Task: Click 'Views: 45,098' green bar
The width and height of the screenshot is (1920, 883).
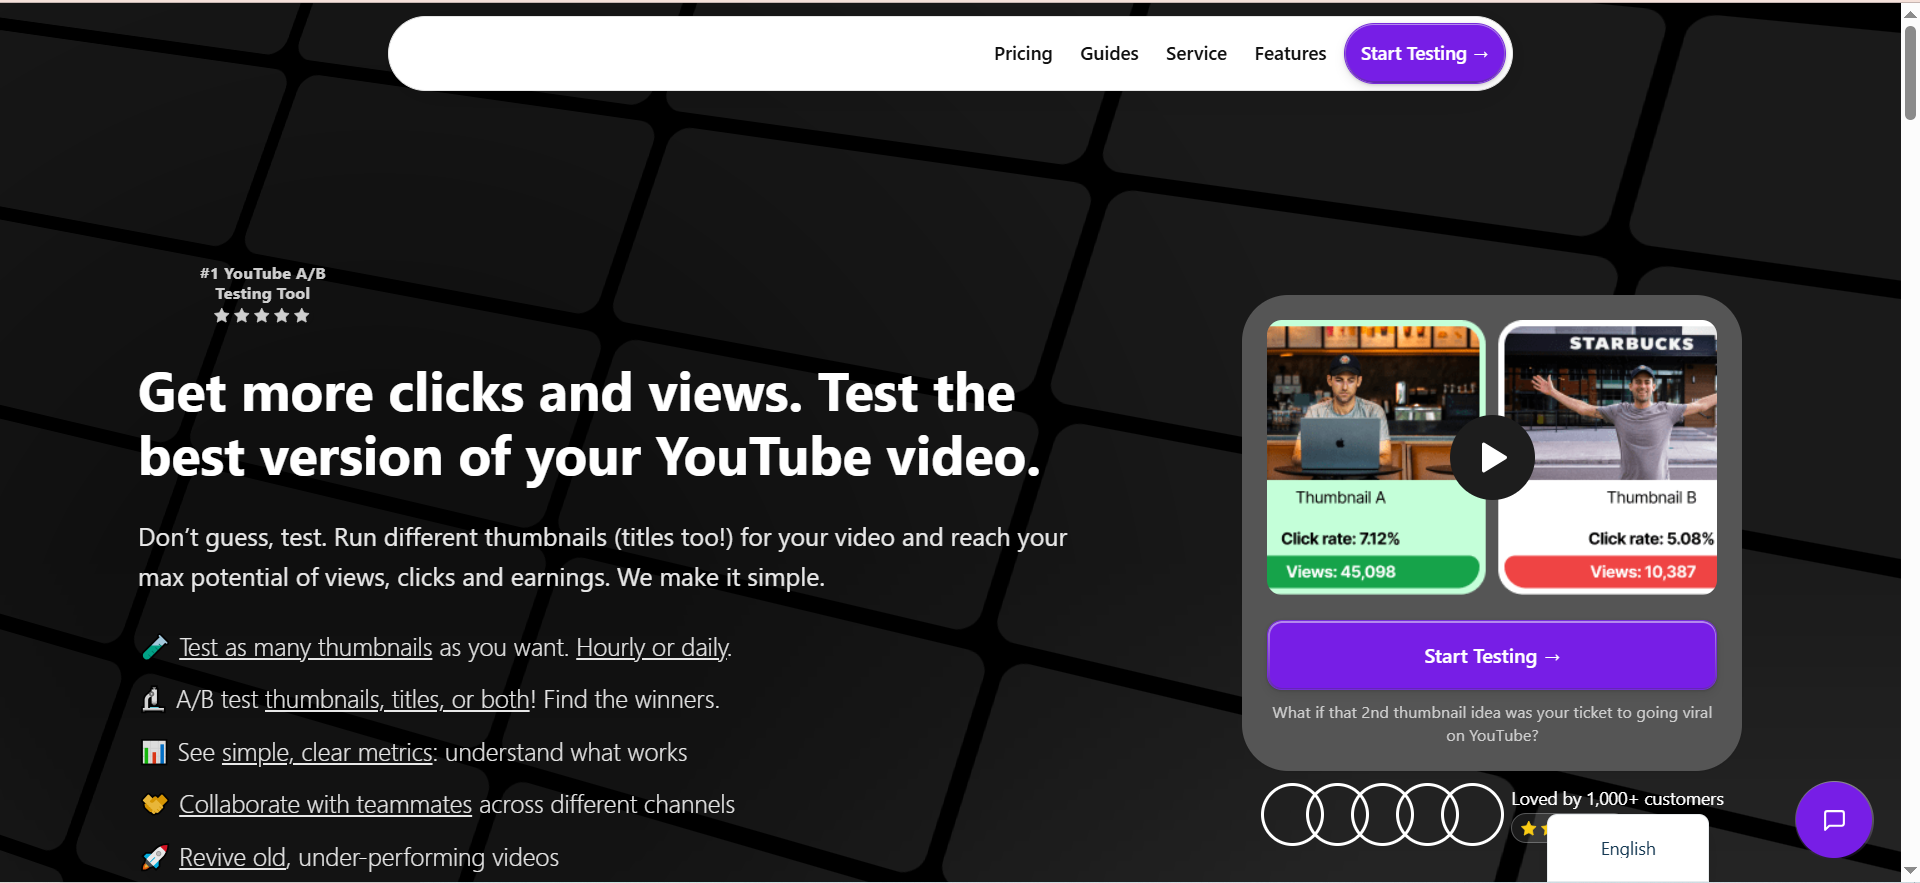Action: point(1373,572)
